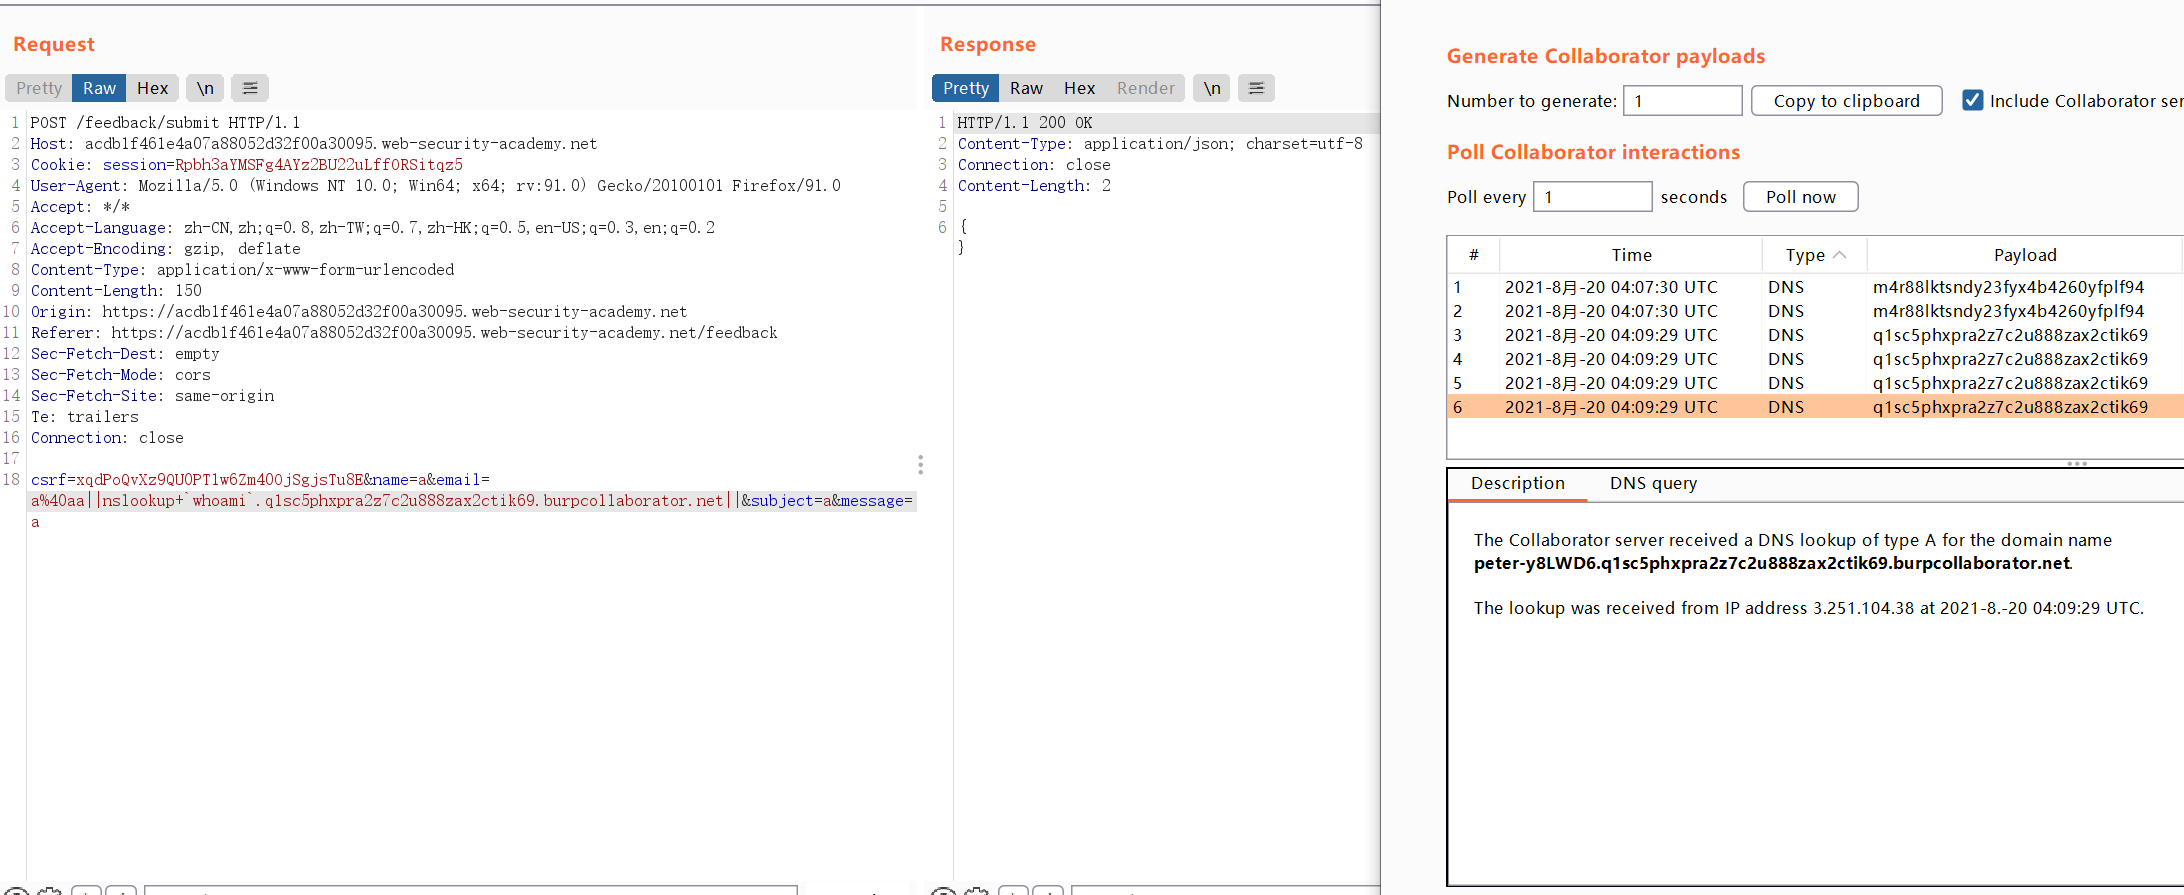Screen dimensions: 2184x895
Task: Click the 'Generate Collaborator payloads' heading
Action: [x=1605, y=56]
